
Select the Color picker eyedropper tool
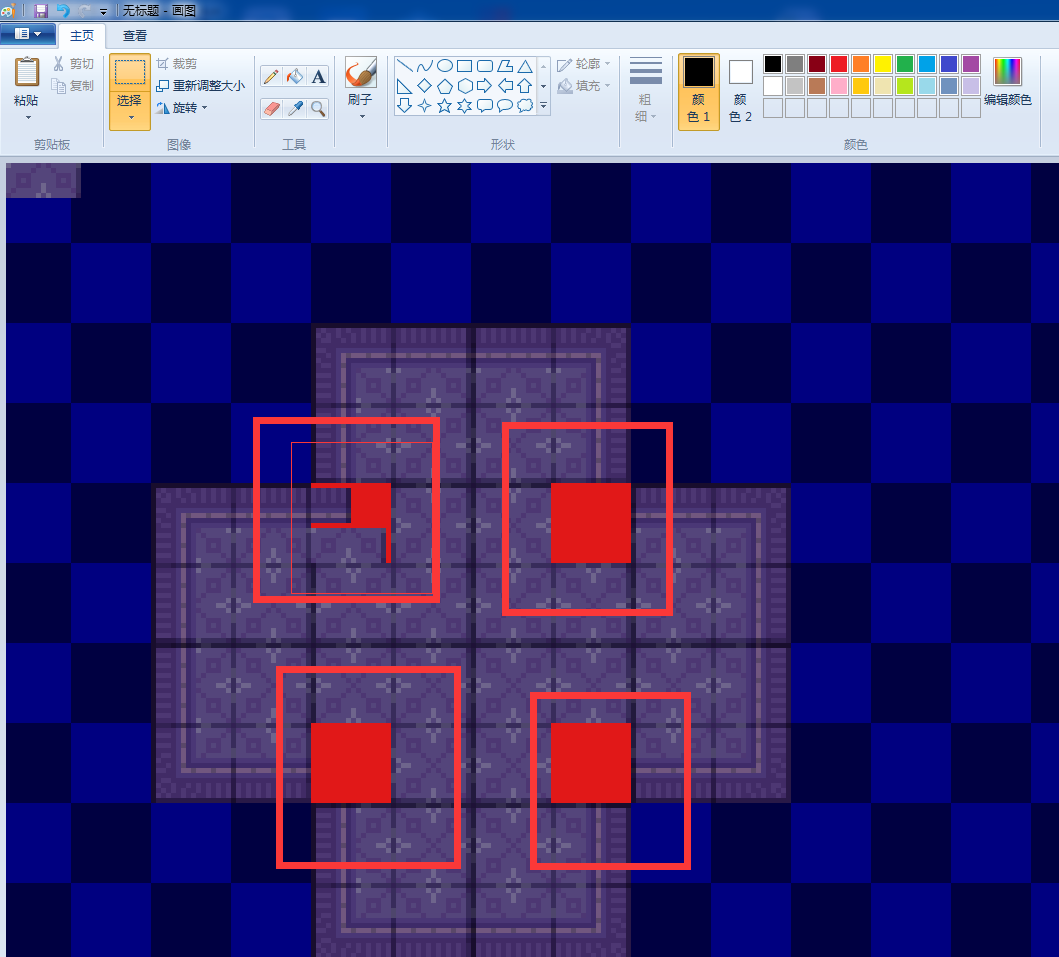click(x=294, y=109)
